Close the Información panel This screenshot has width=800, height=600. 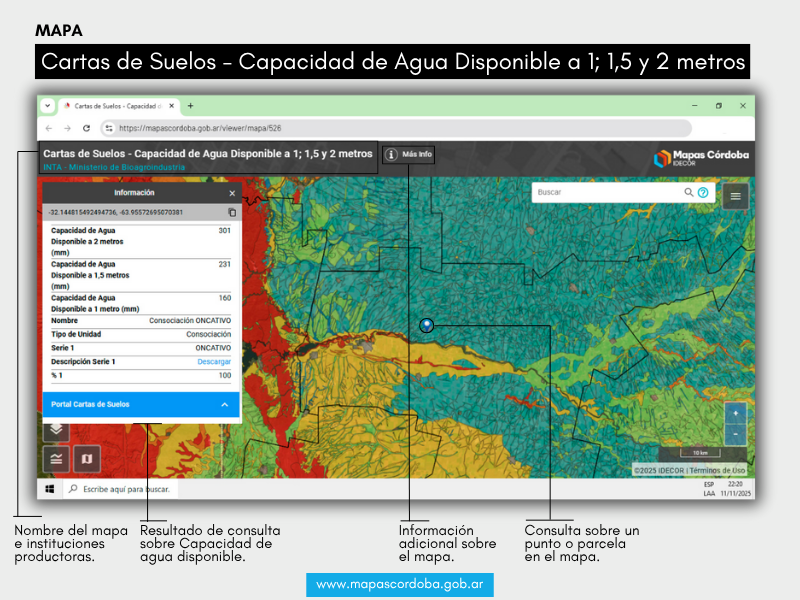[232, 193]
